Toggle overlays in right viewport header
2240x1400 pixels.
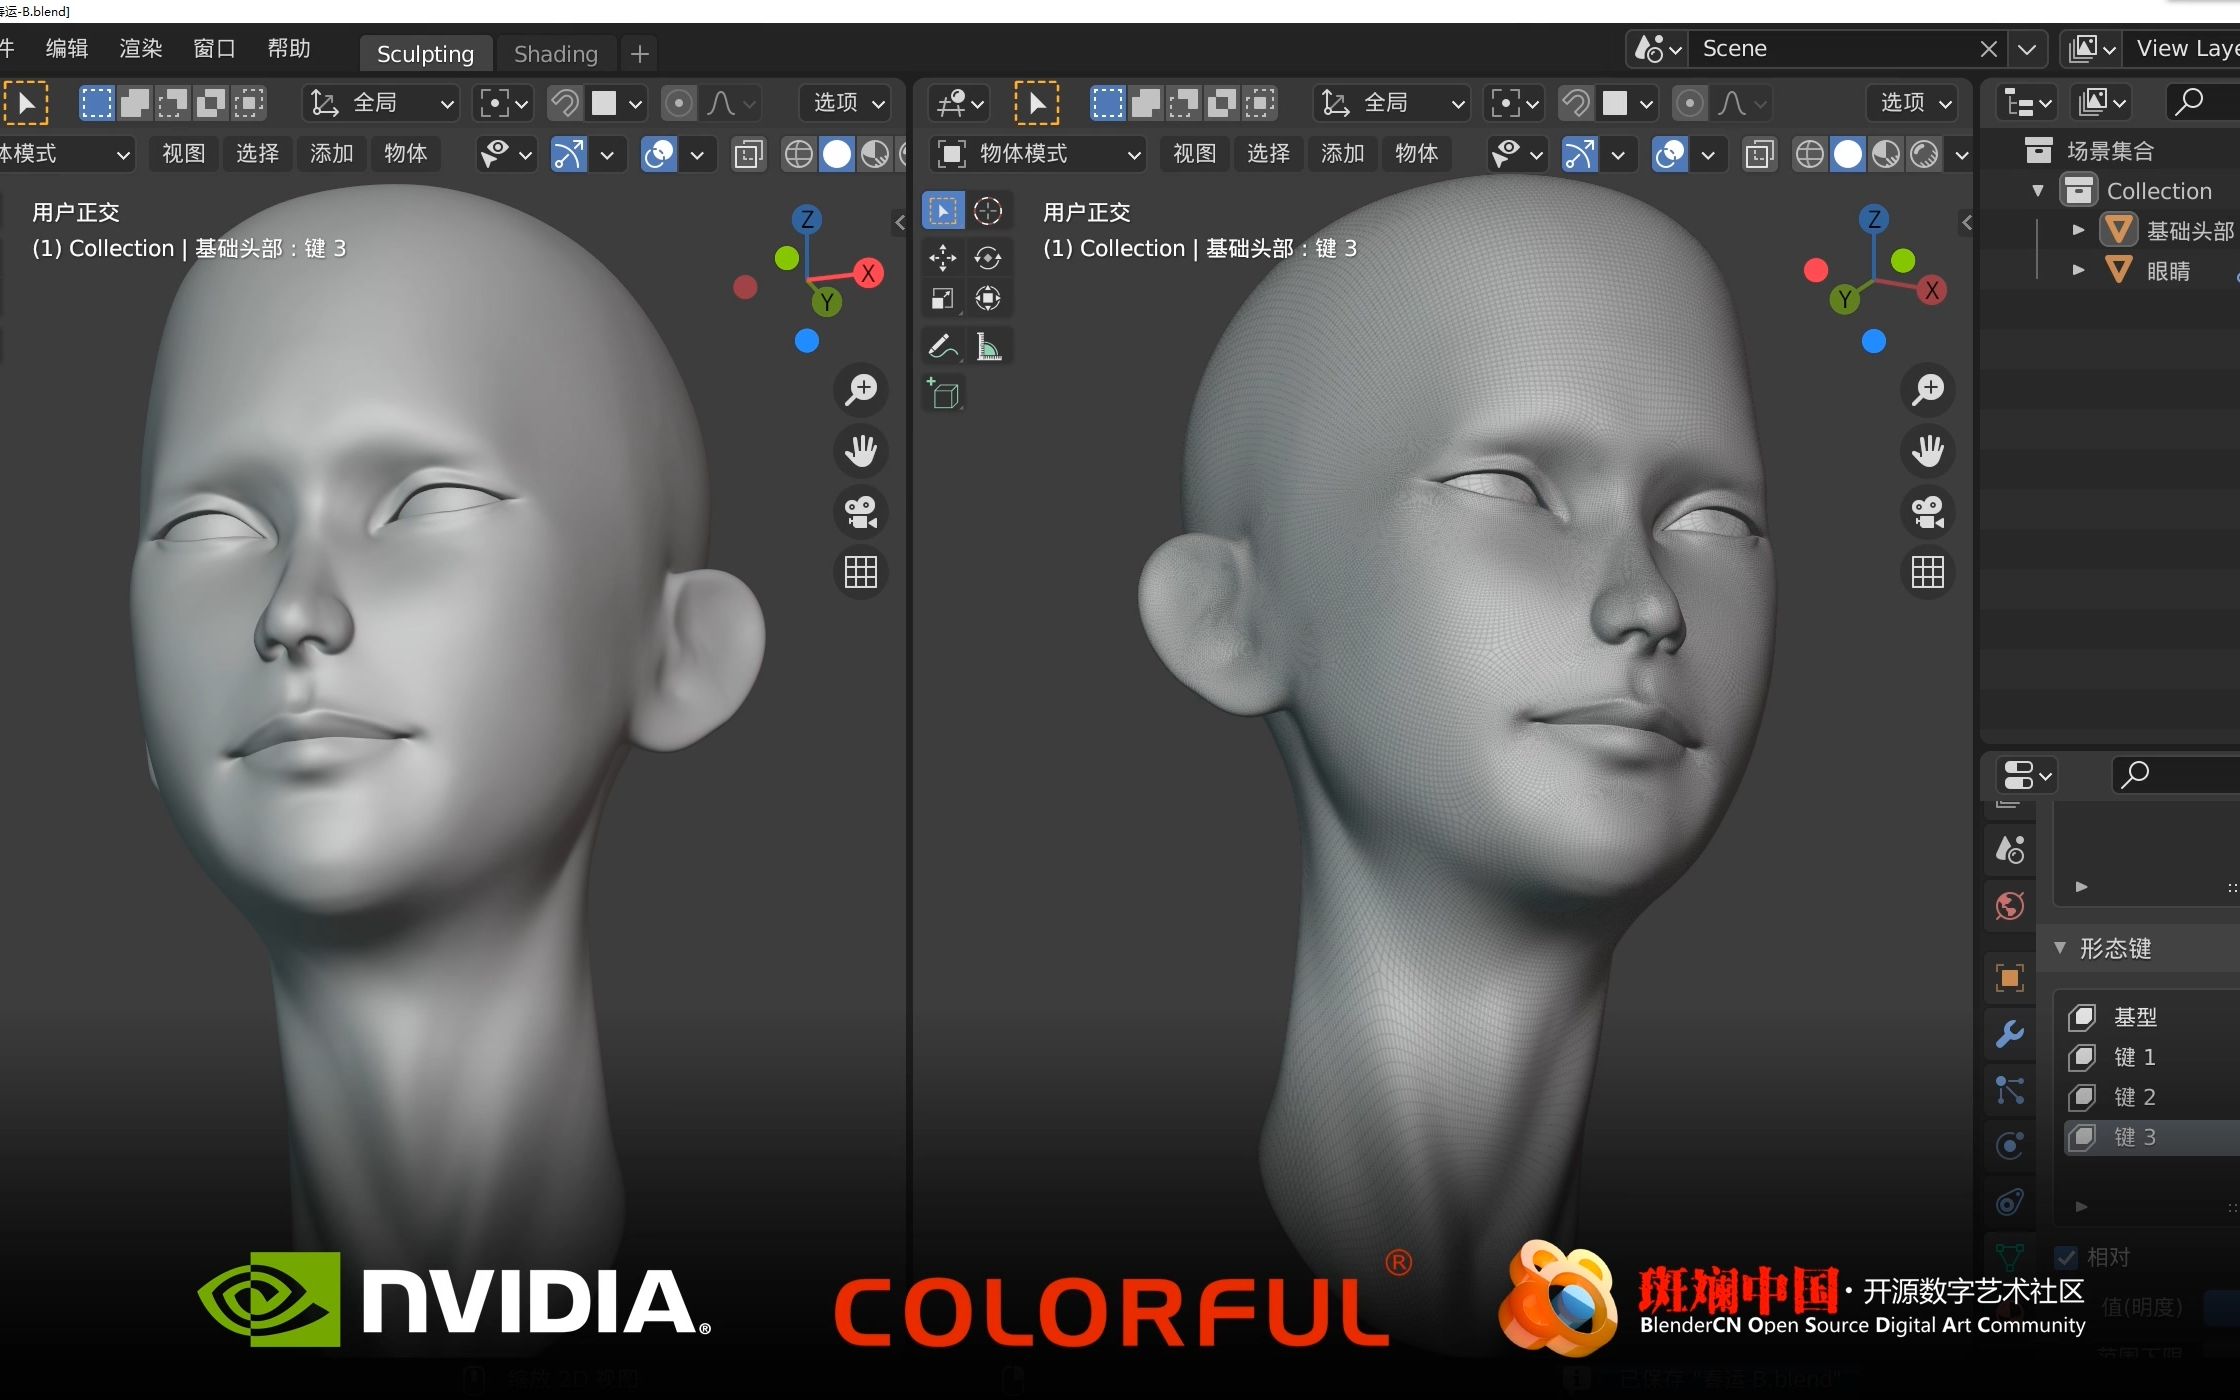[x=1670, y=154]
